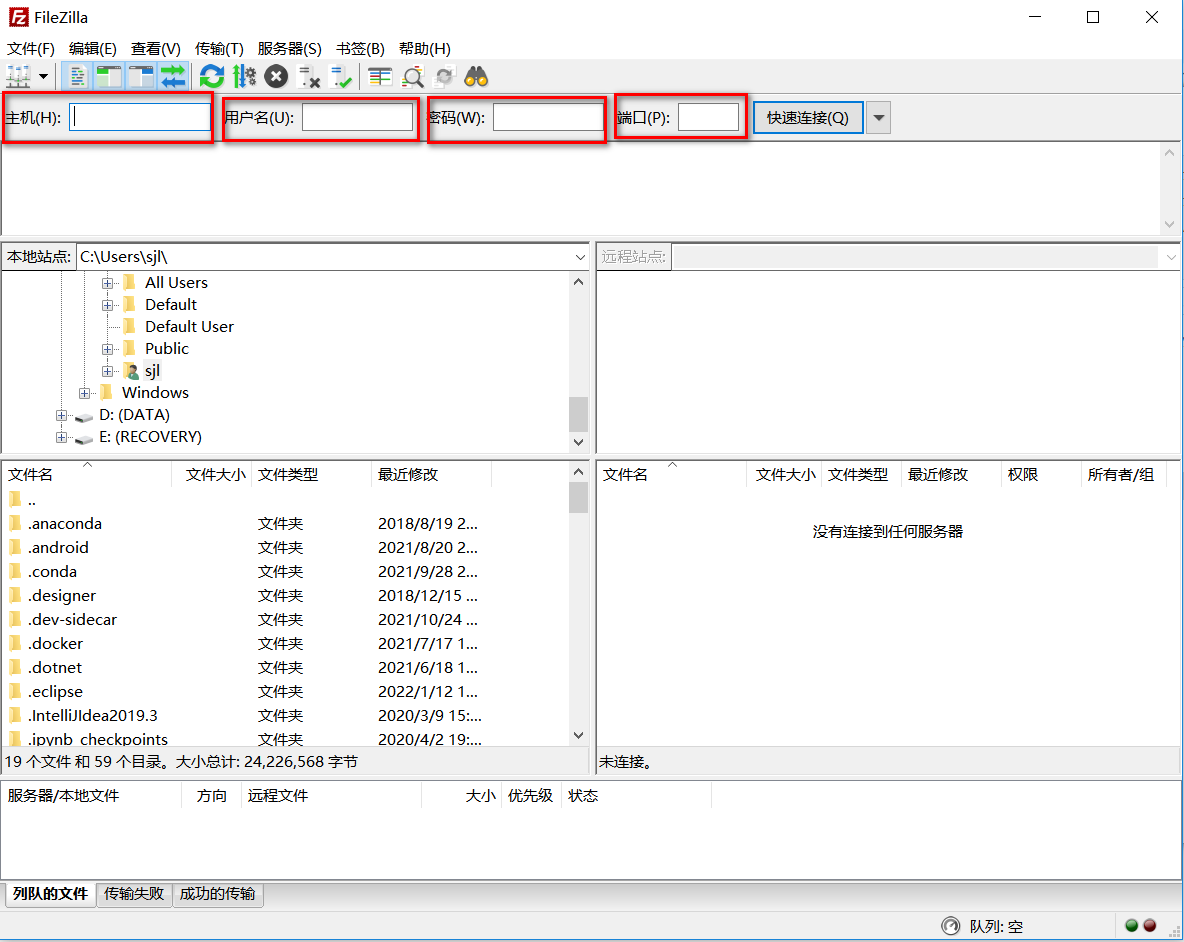Open the 服务器(S) menu
The image size is (1184, 942).
point(289,49)
